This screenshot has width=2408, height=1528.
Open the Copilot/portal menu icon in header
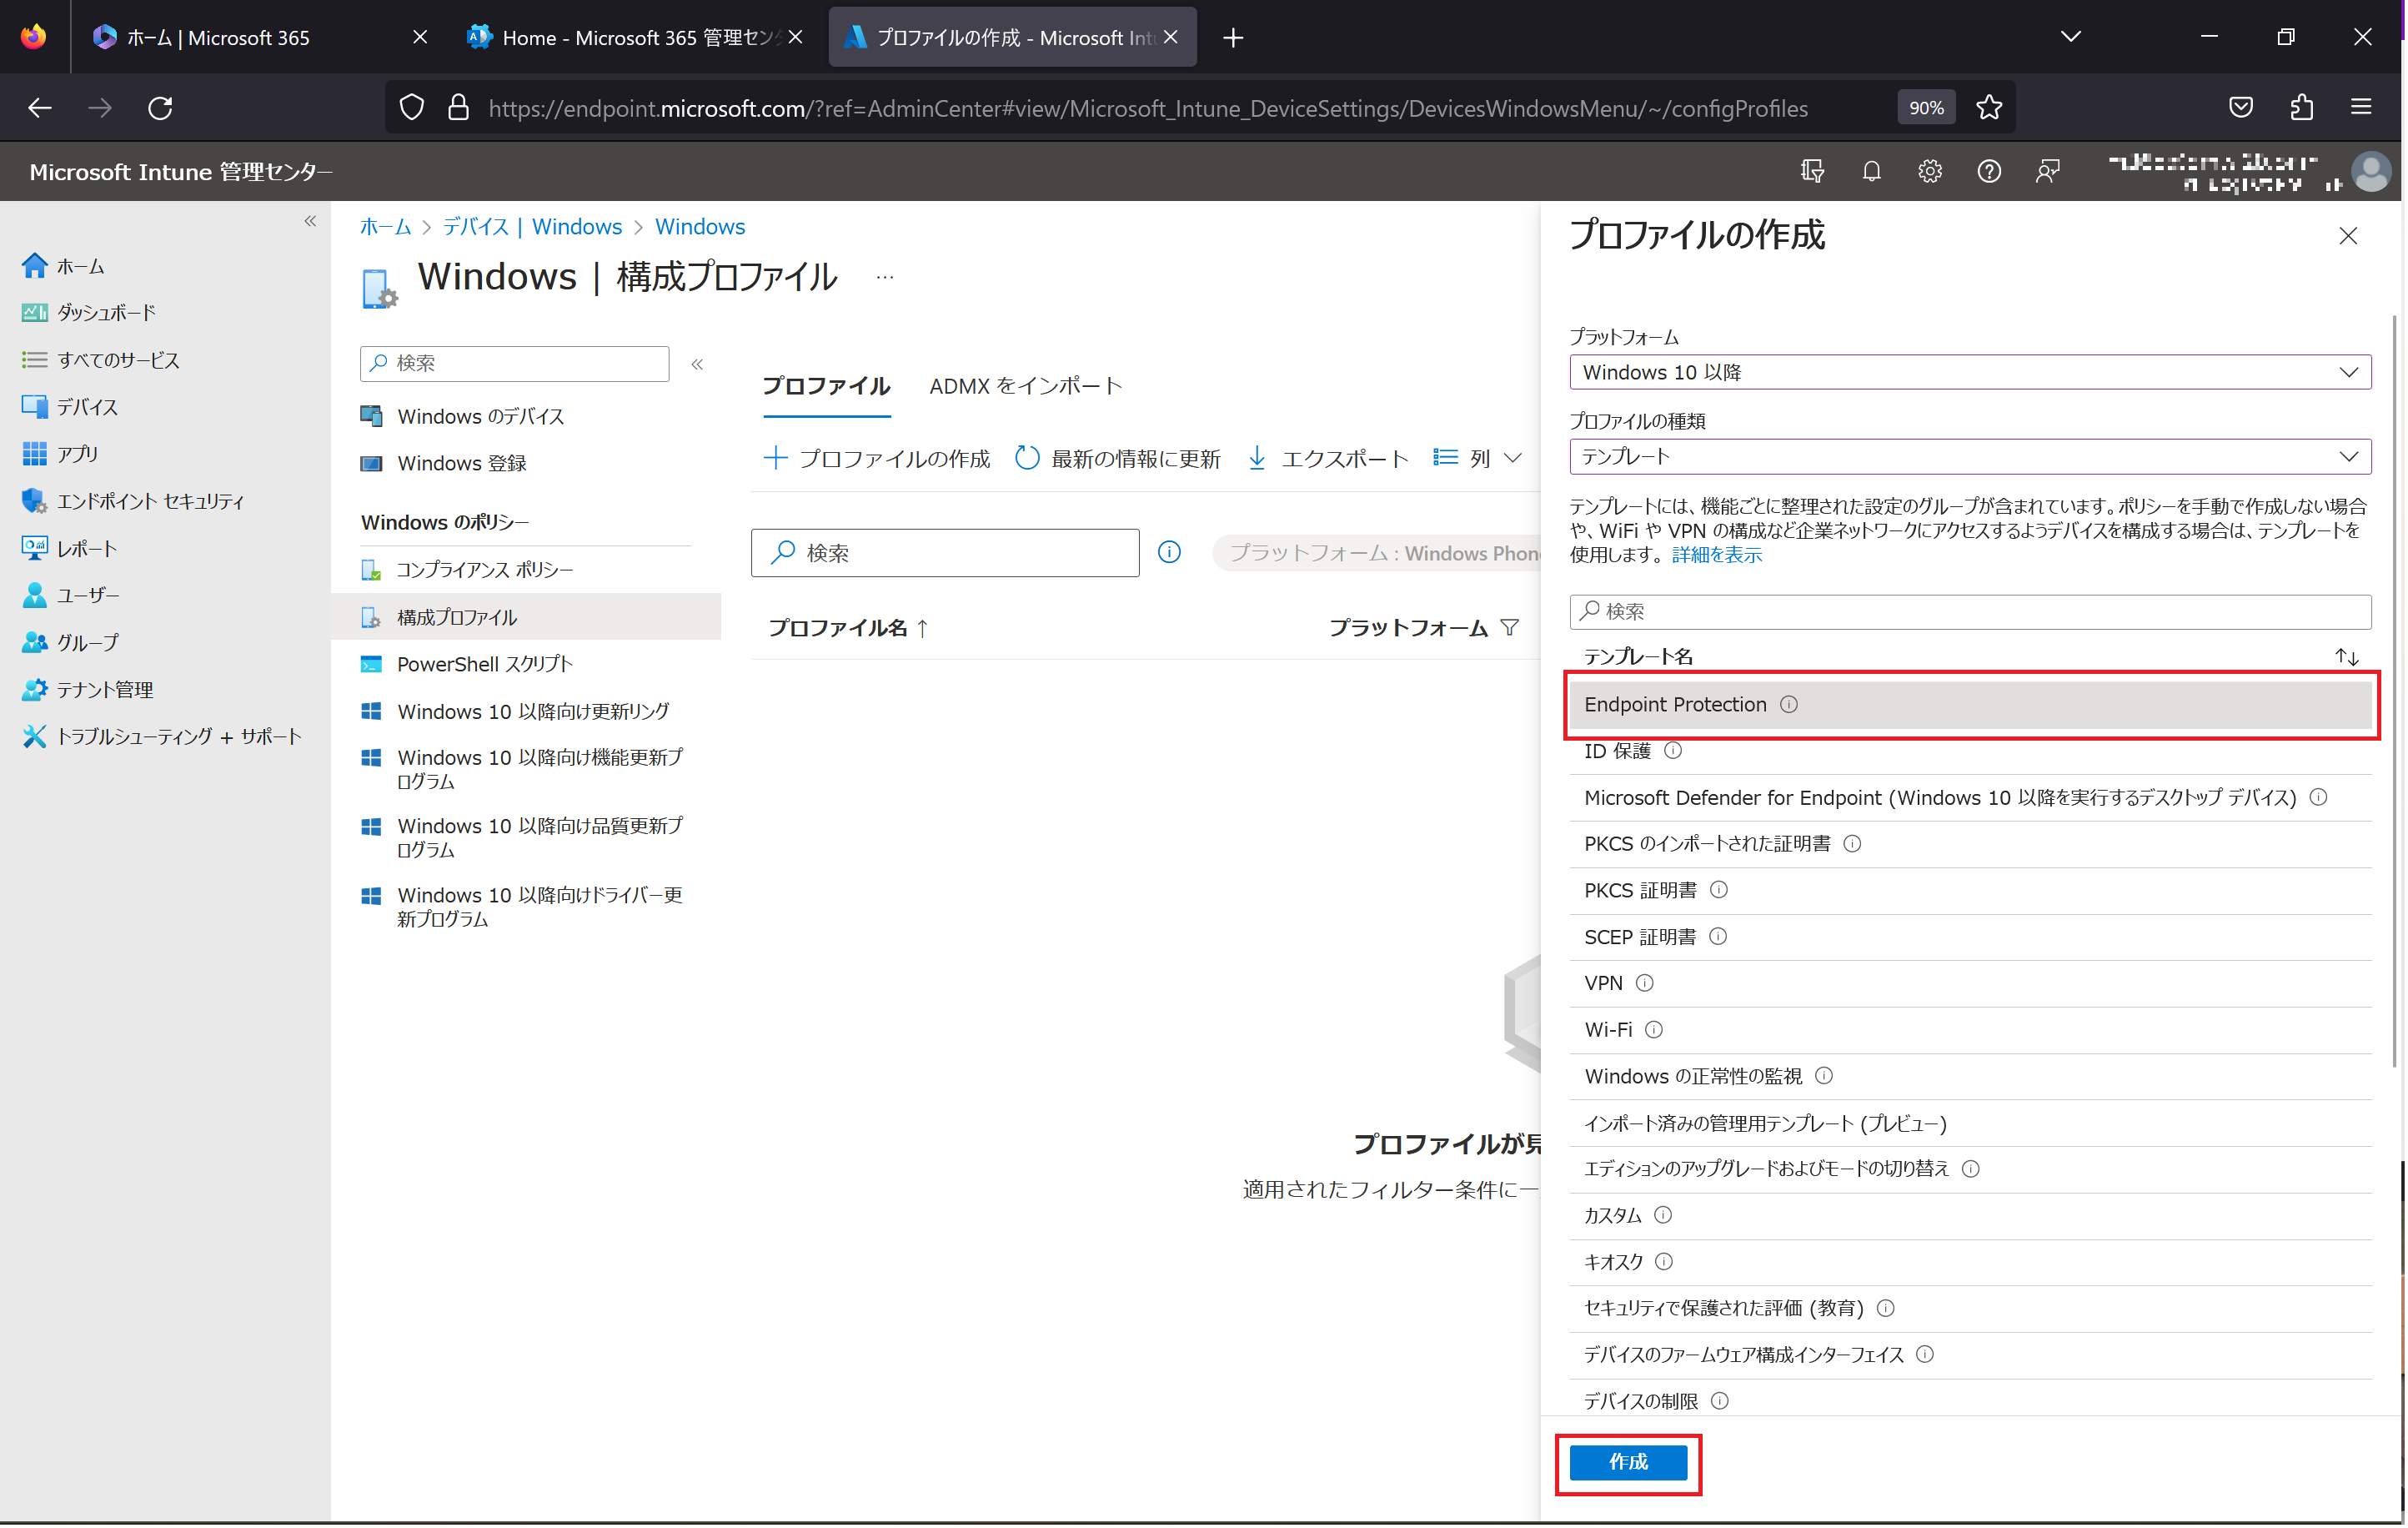pyautogui.click(x=1812, y=171)
